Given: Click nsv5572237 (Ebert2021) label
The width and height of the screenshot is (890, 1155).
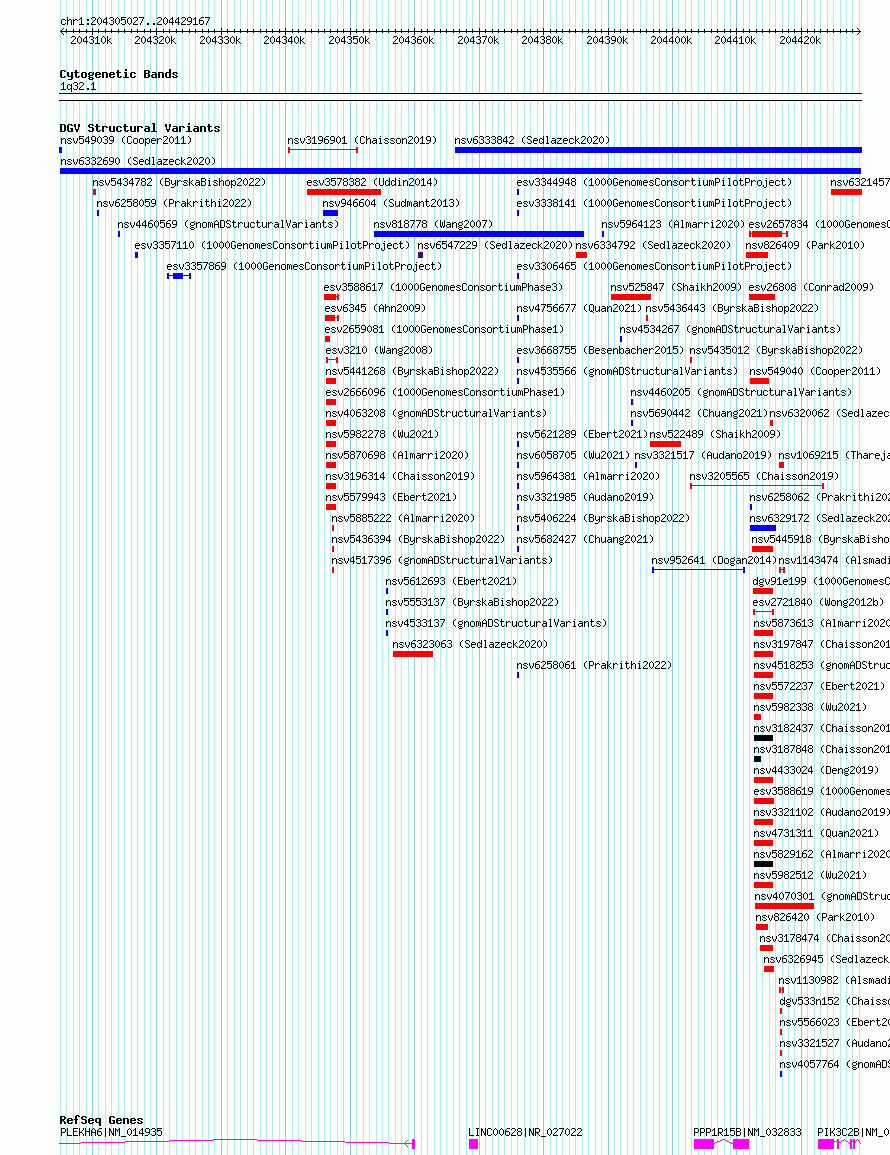Looking at the screenshot, I should click(819, 686).
